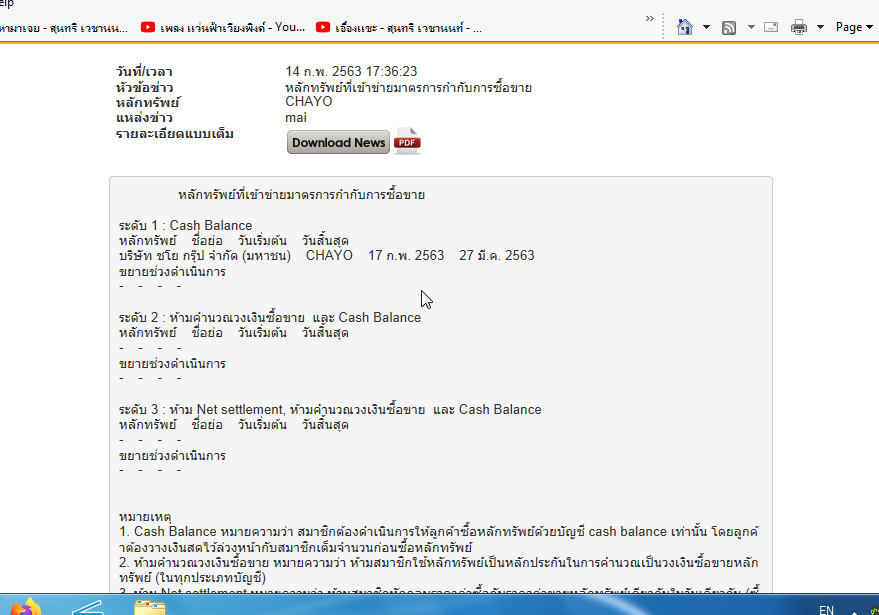The image size is (879, 615).
Task: Open the second taskbar application icon
Action: point(87,608)
